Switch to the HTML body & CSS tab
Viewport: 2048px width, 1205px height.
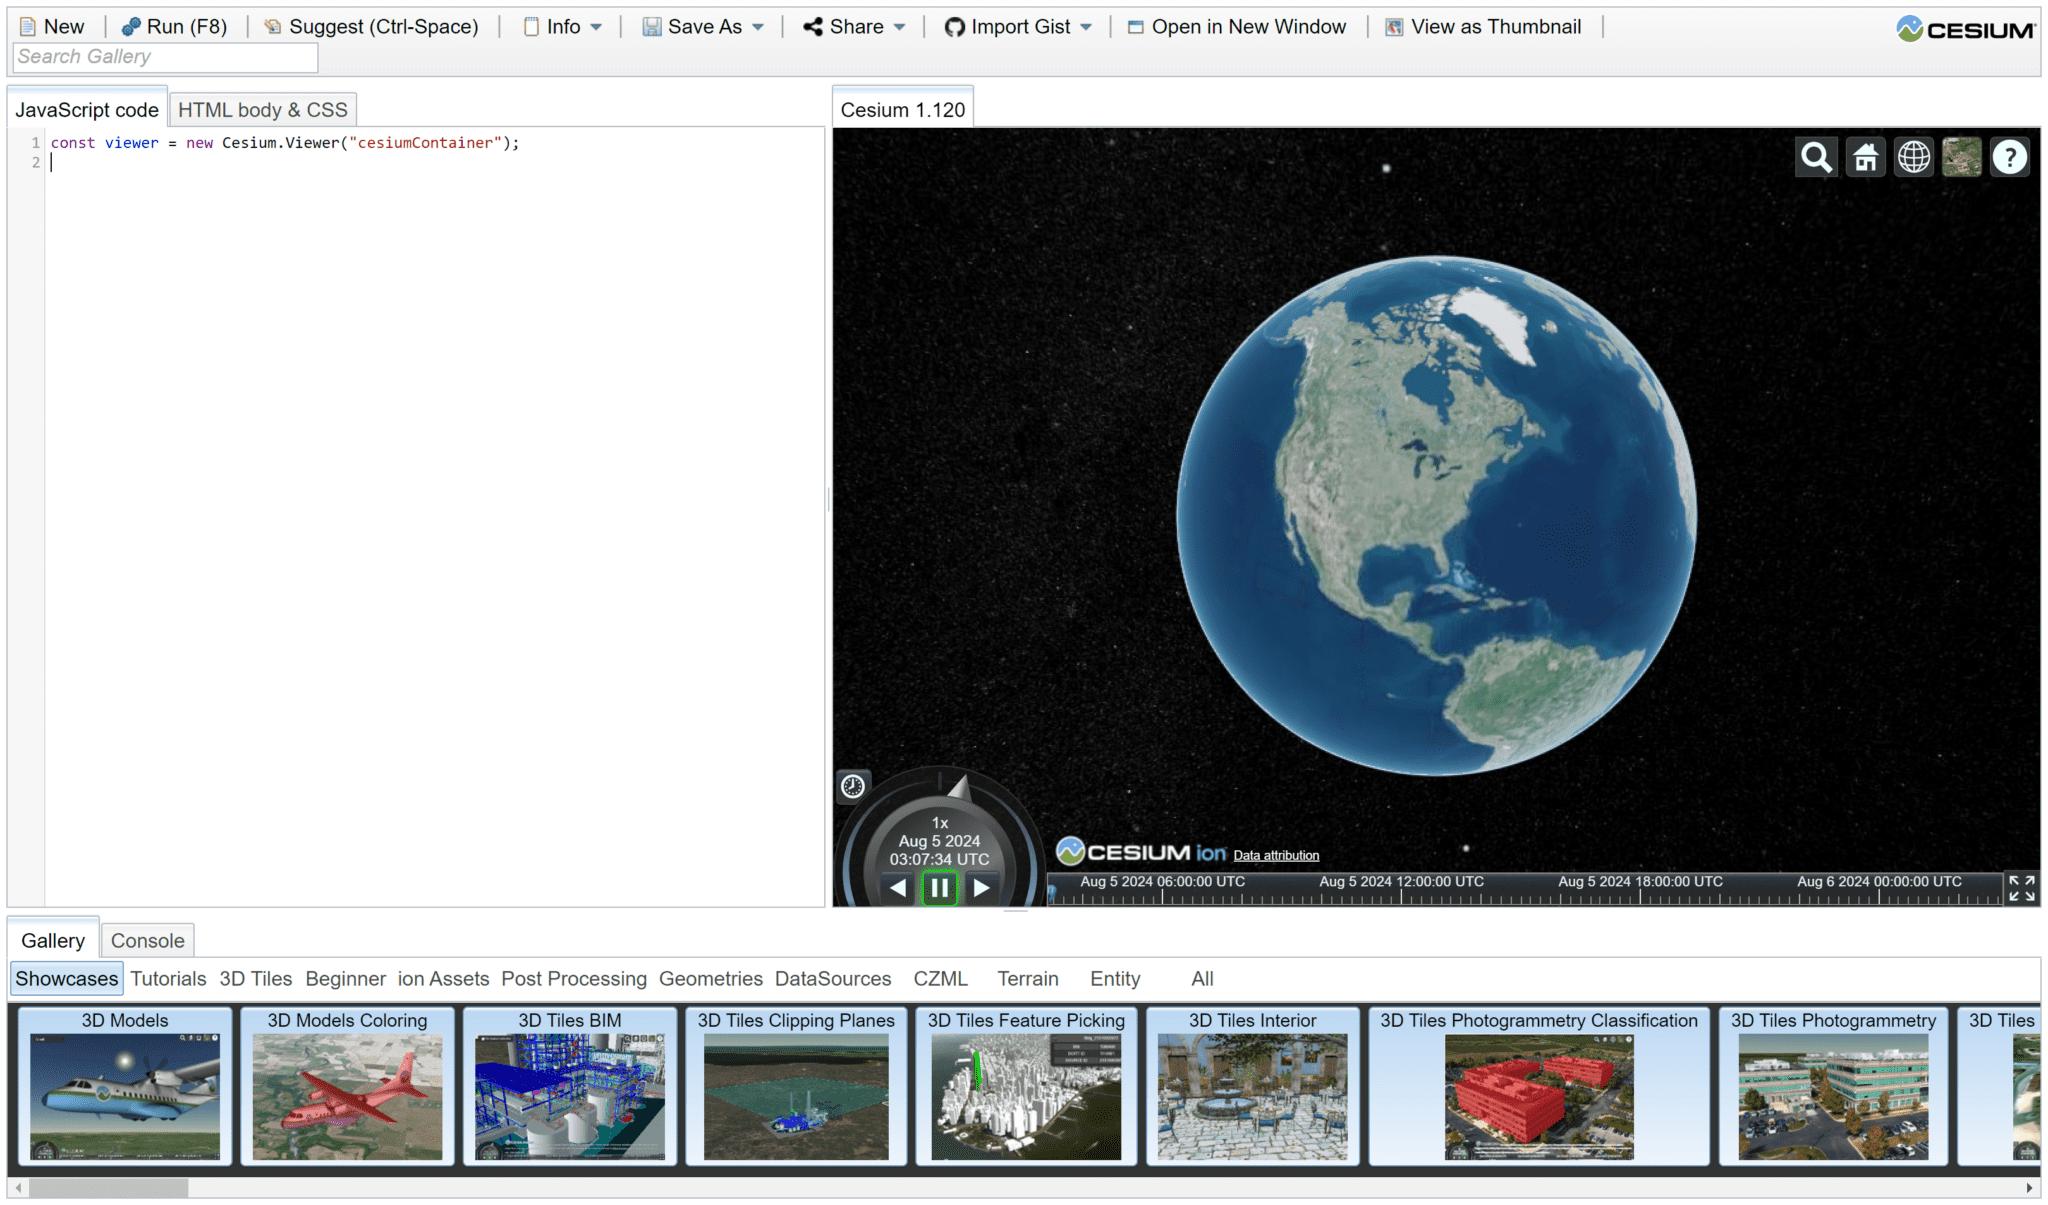pyautogui.click(x=262, y=109)
